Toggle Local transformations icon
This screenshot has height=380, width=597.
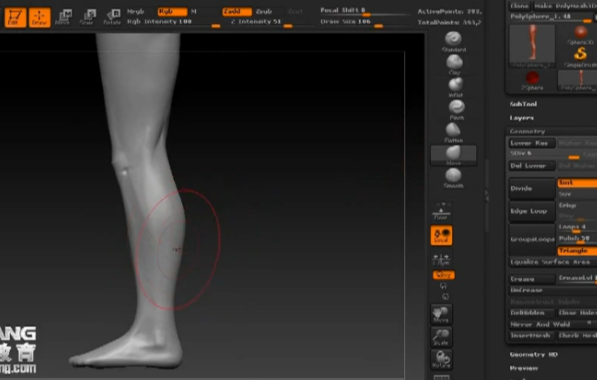(441, 235)
